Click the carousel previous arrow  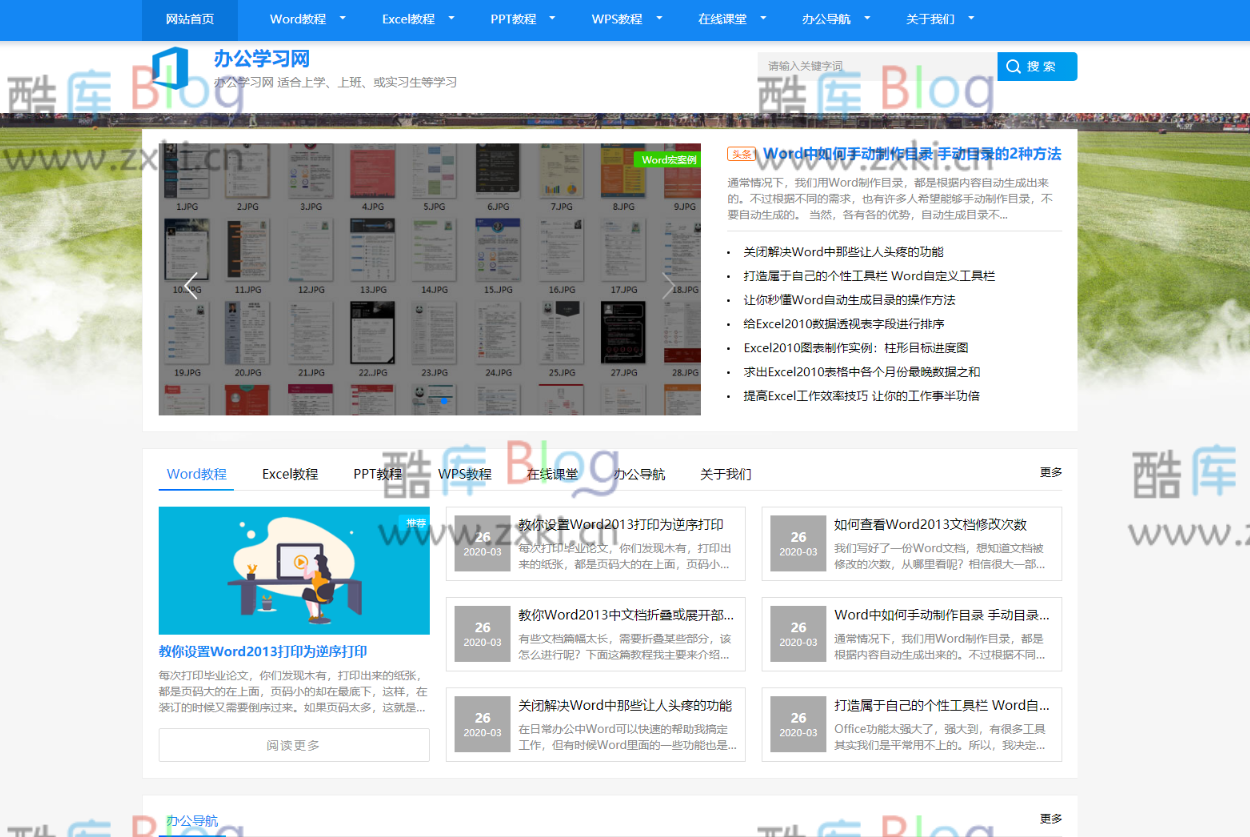tap(190, 285)
